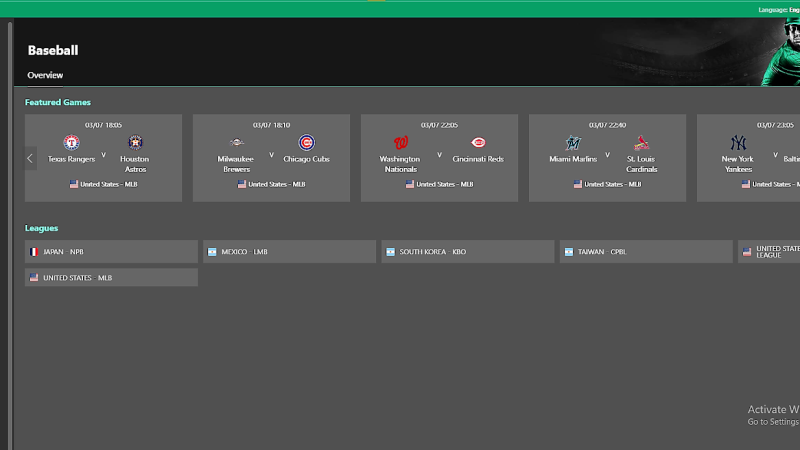
Task: Go to previous featured games with left arrow
Action: [x=30, y=159]
